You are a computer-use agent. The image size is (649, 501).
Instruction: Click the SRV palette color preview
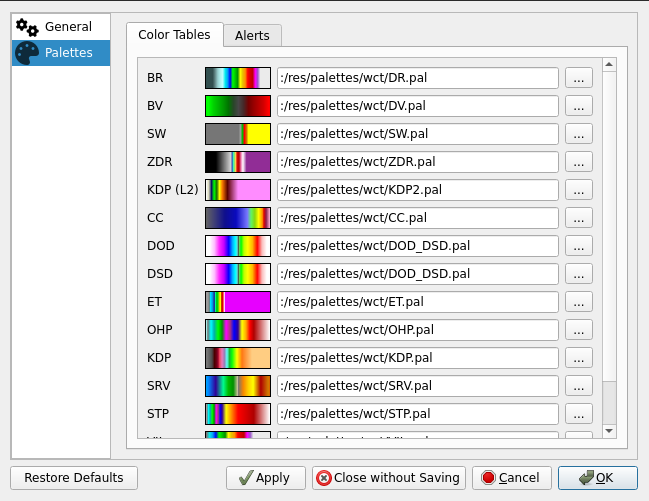click(238, 386)
